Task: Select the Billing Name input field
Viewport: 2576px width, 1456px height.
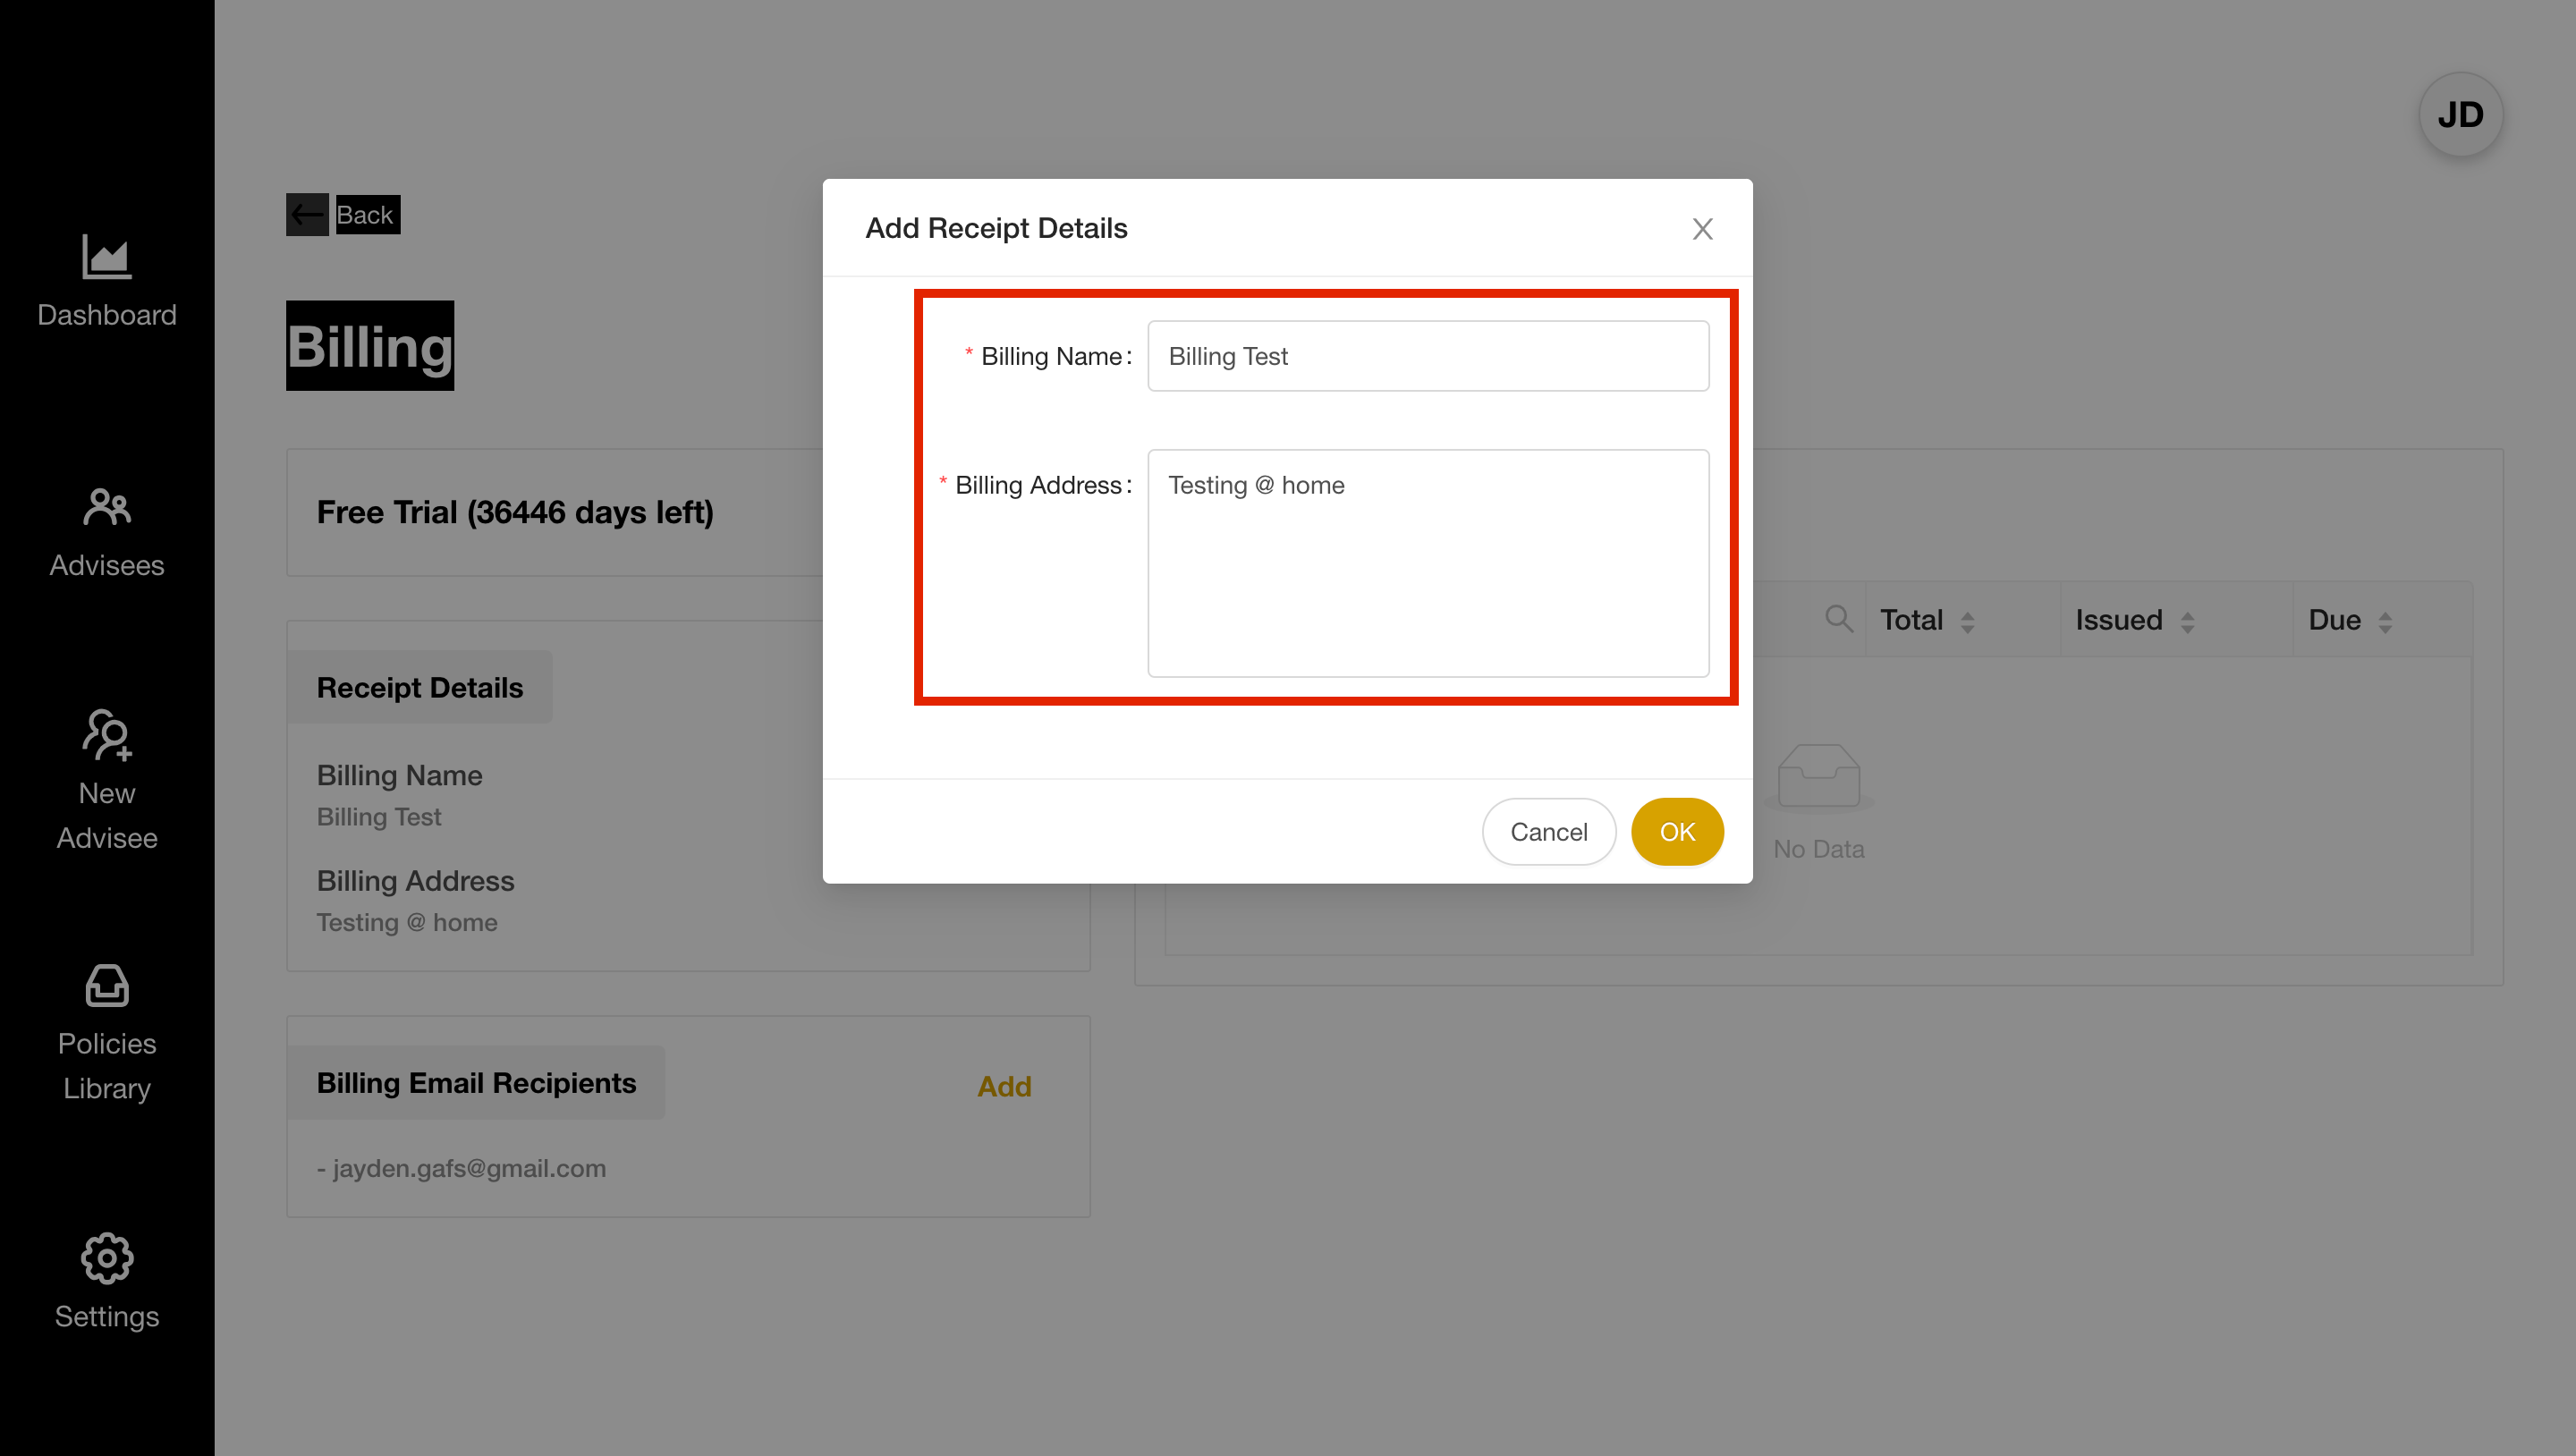Action: [1428, 356]
